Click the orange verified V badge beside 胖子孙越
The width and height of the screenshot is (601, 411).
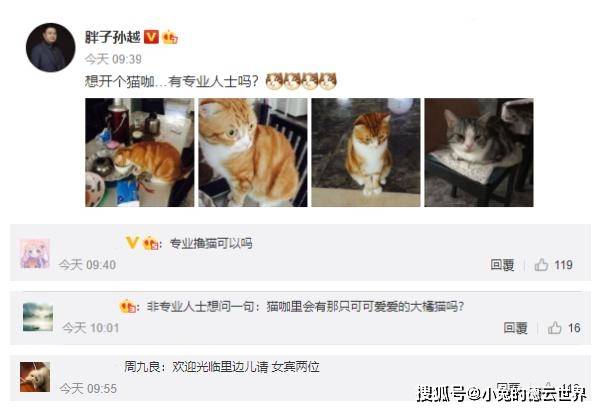(x=151, y=37)
